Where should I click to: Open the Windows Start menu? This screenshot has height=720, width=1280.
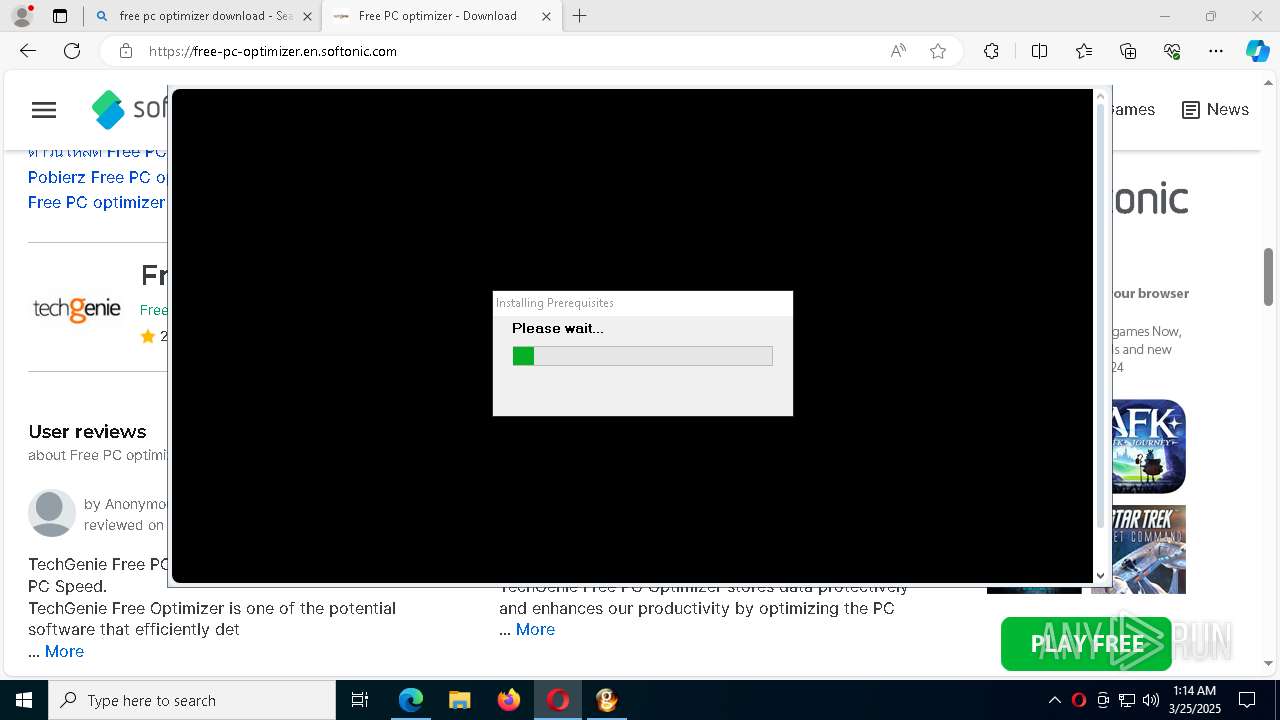[24, 700]
